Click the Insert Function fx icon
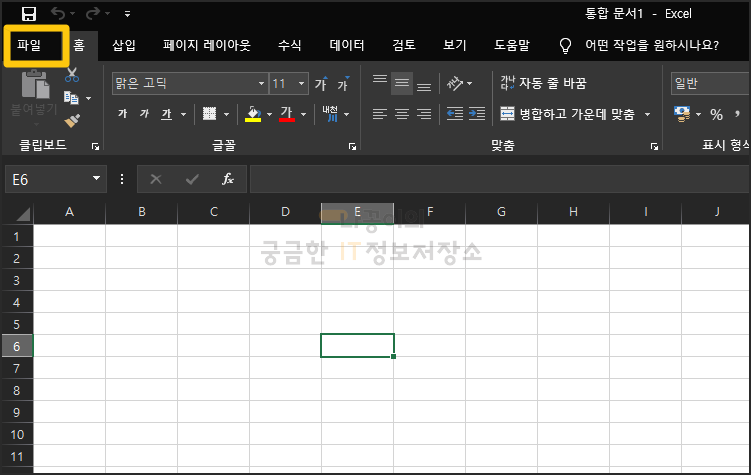The image size is (751, 475). pyautogui.click(x=228, y=179)
